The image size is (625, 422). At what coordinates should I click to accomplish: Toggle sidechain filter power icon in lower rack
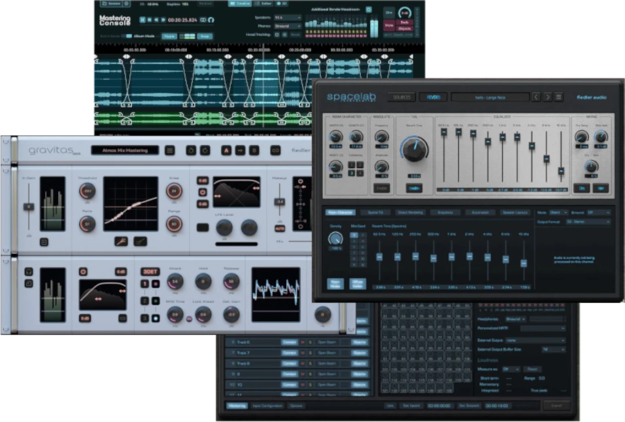pos(83,272)
